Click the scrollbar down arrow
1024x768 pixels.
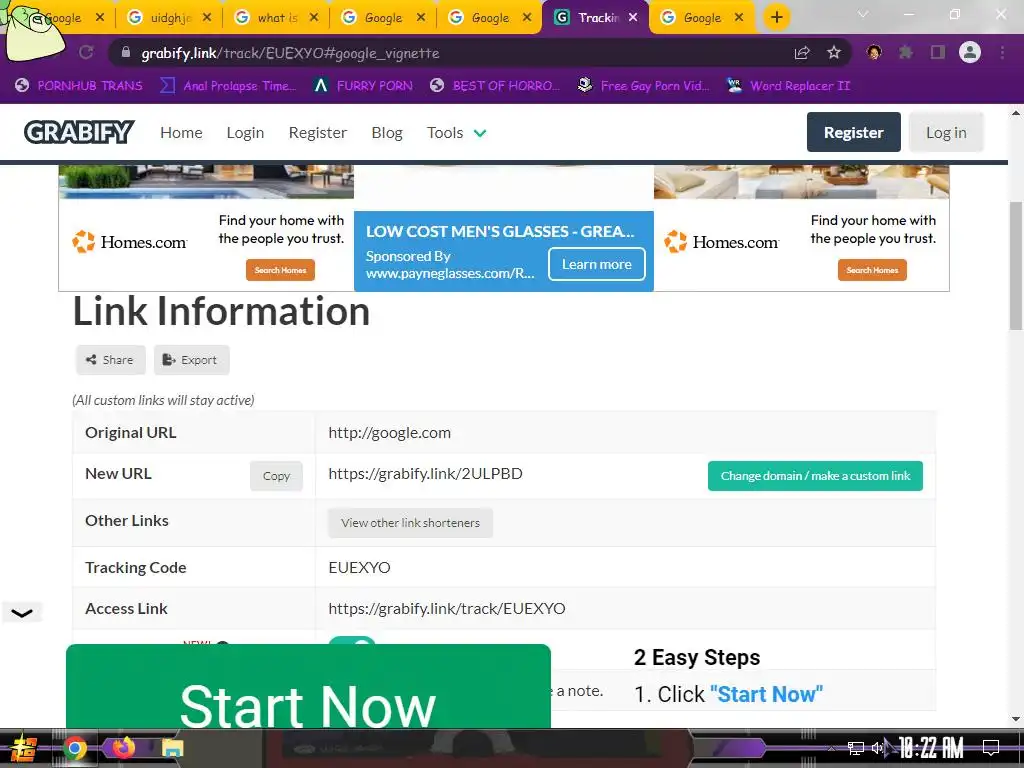coord(1016,719)
